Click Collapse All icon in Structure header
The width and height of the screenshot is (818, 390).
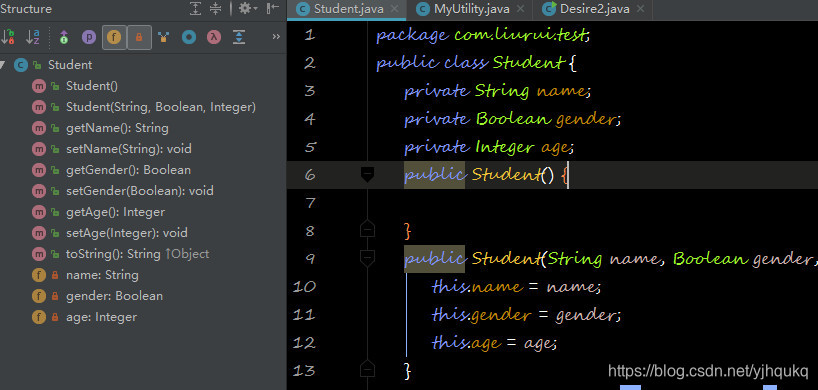(215, 8)
